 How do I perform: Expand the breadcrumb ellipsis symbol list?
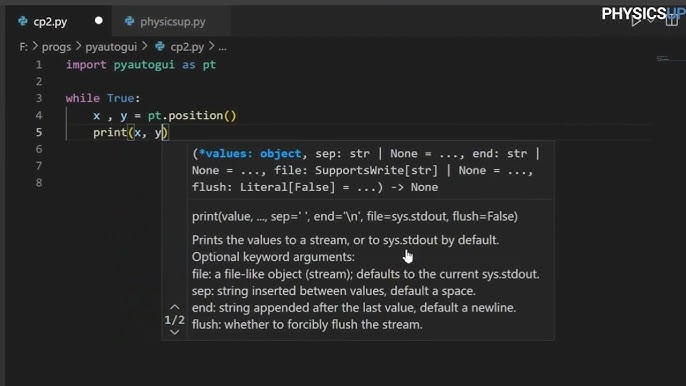pyautogui.click(x=223, y=47)
